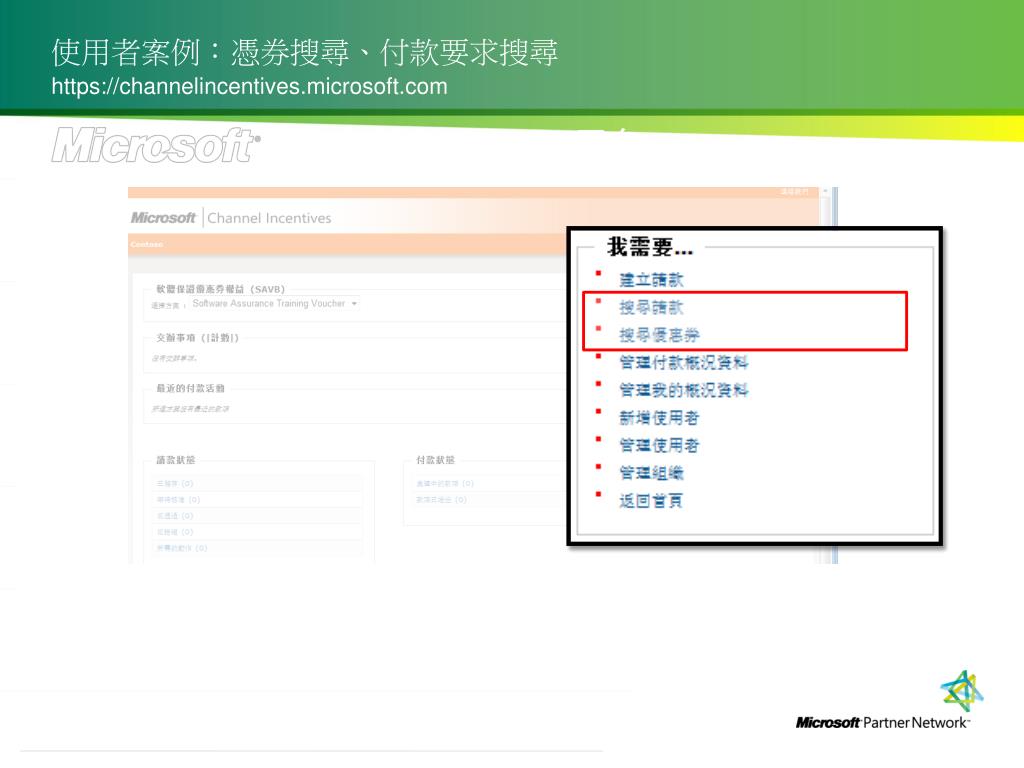Open the 管理使用者 link
The image size is (1024, 768).
pos(659,445)
